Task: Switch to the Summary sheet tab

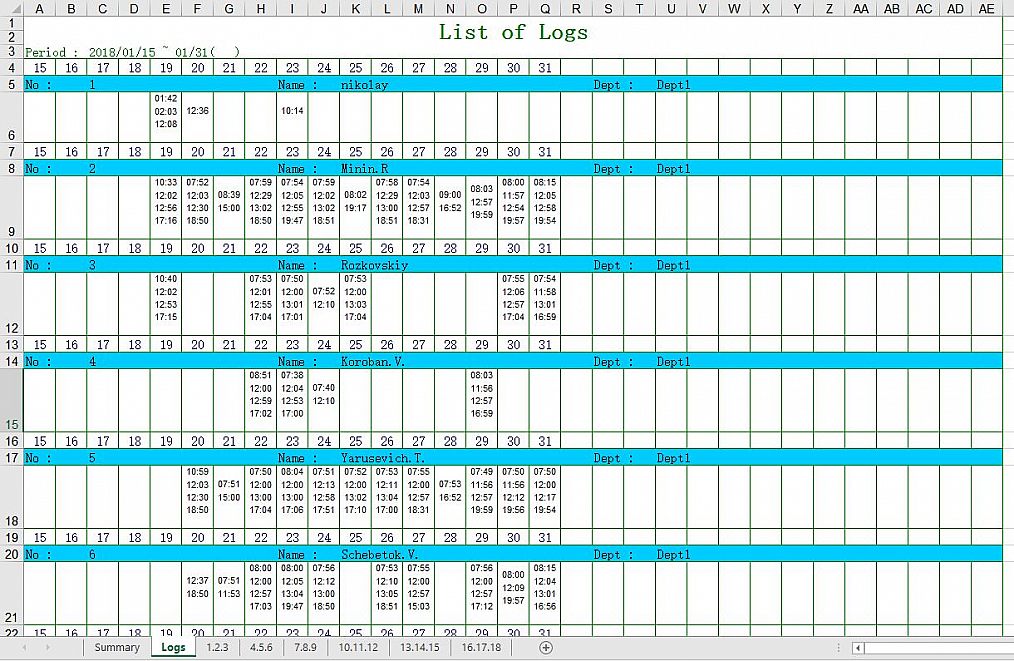Action: coord(117,648)
